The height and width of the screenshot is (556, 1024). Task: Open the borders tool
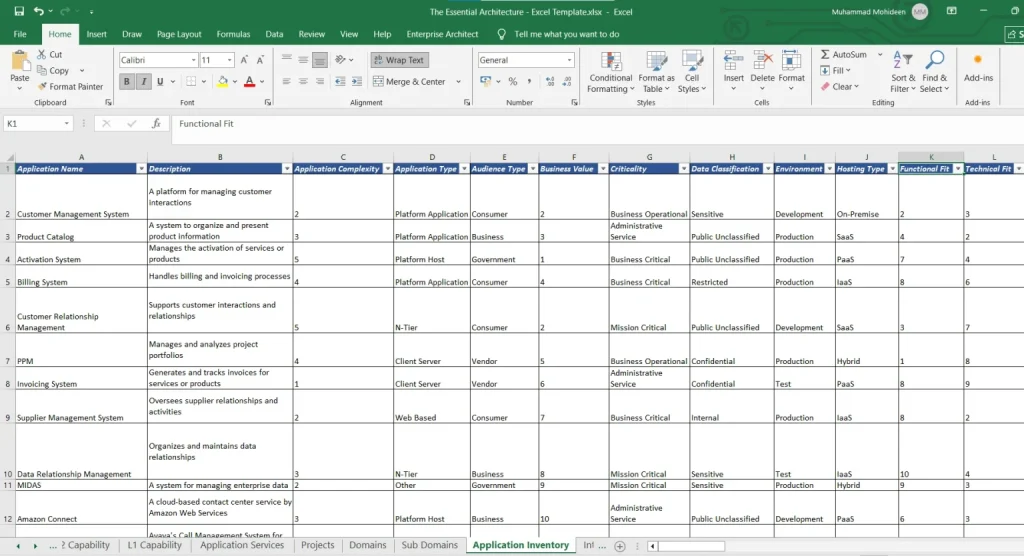pos(191,82)
